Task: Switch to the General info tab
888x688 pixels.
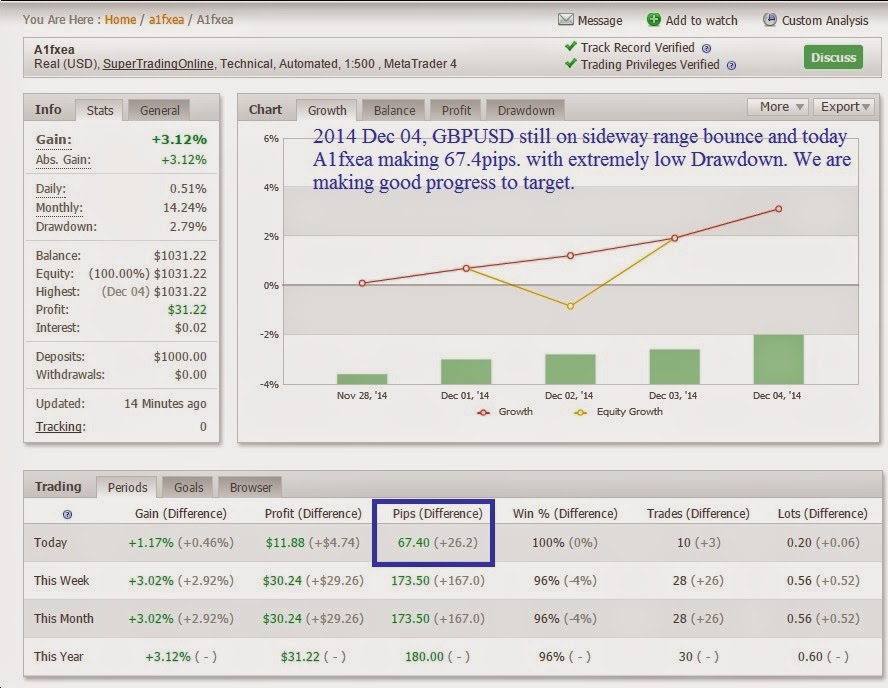Action: pyautogui.click(x=159, y=110)
